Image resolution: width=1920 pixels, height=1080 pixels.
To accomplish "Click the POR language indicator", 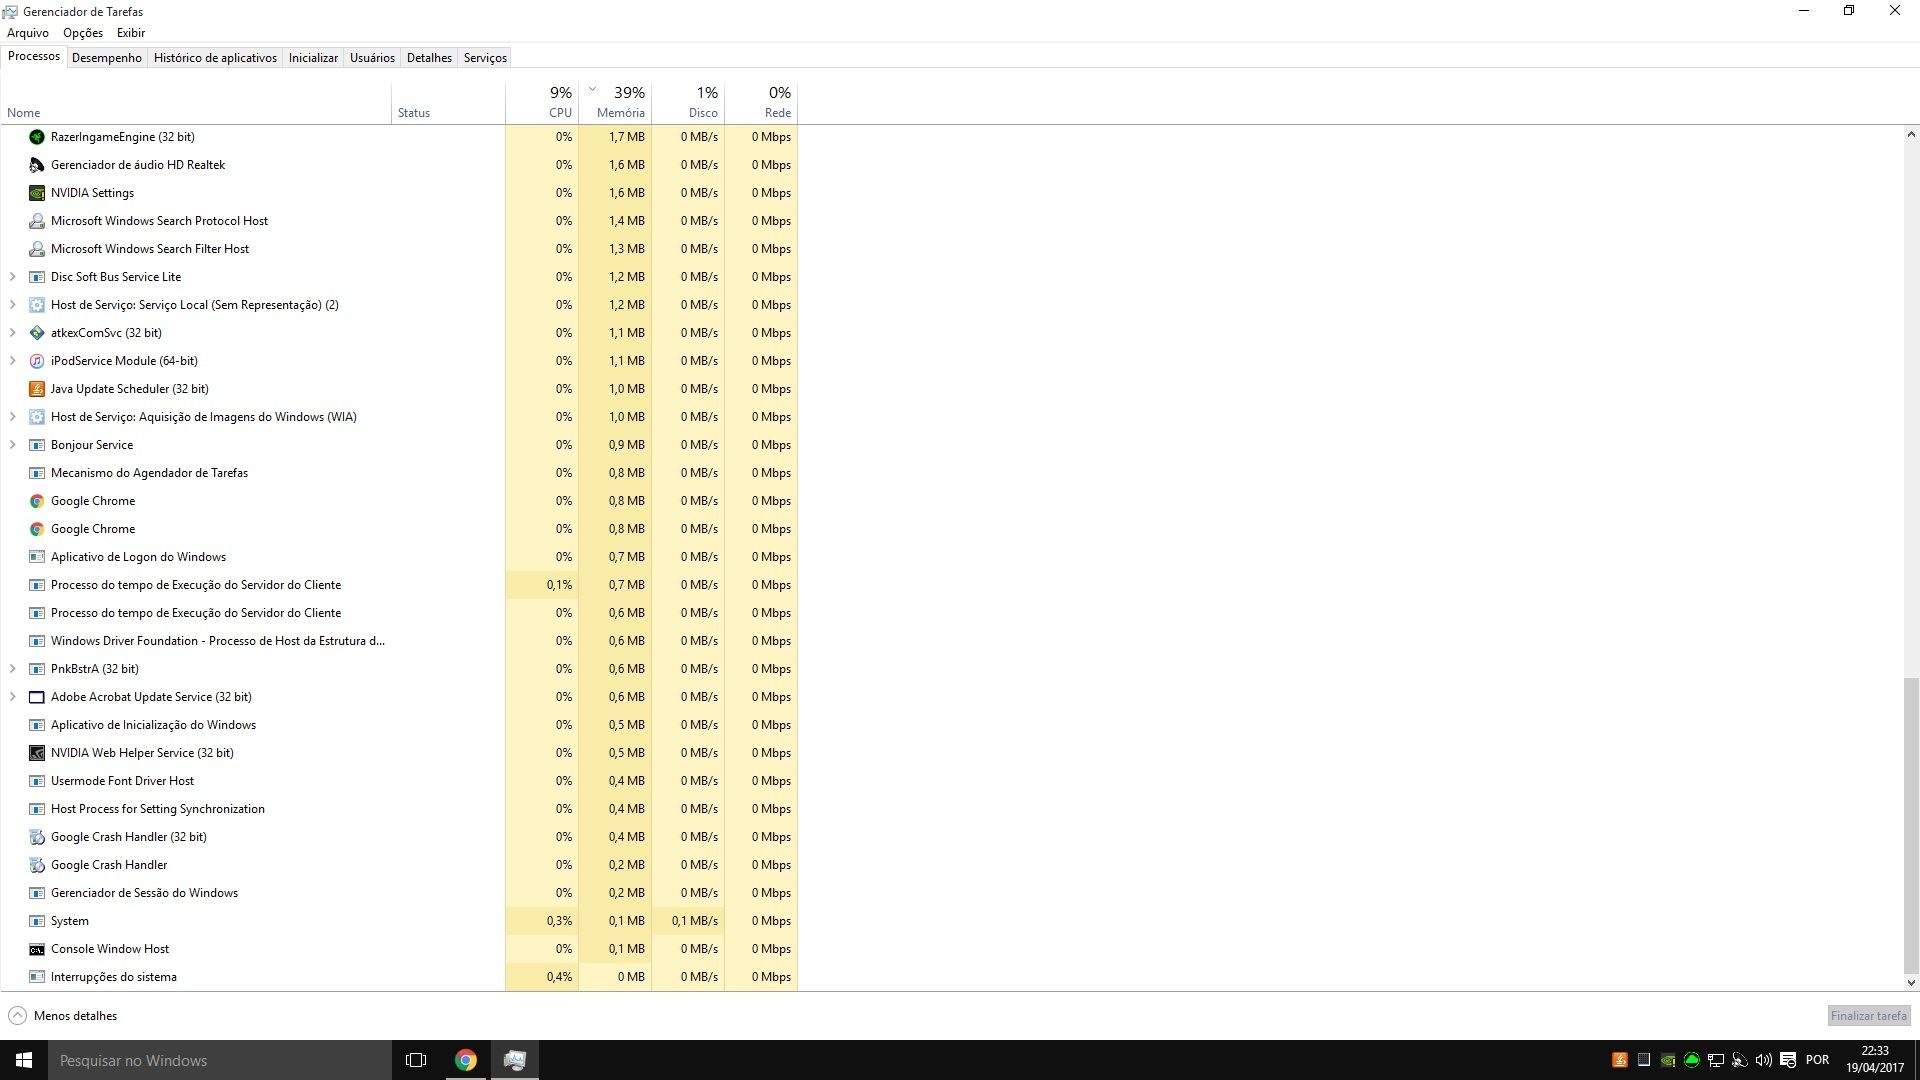I will [1818, 1060].
